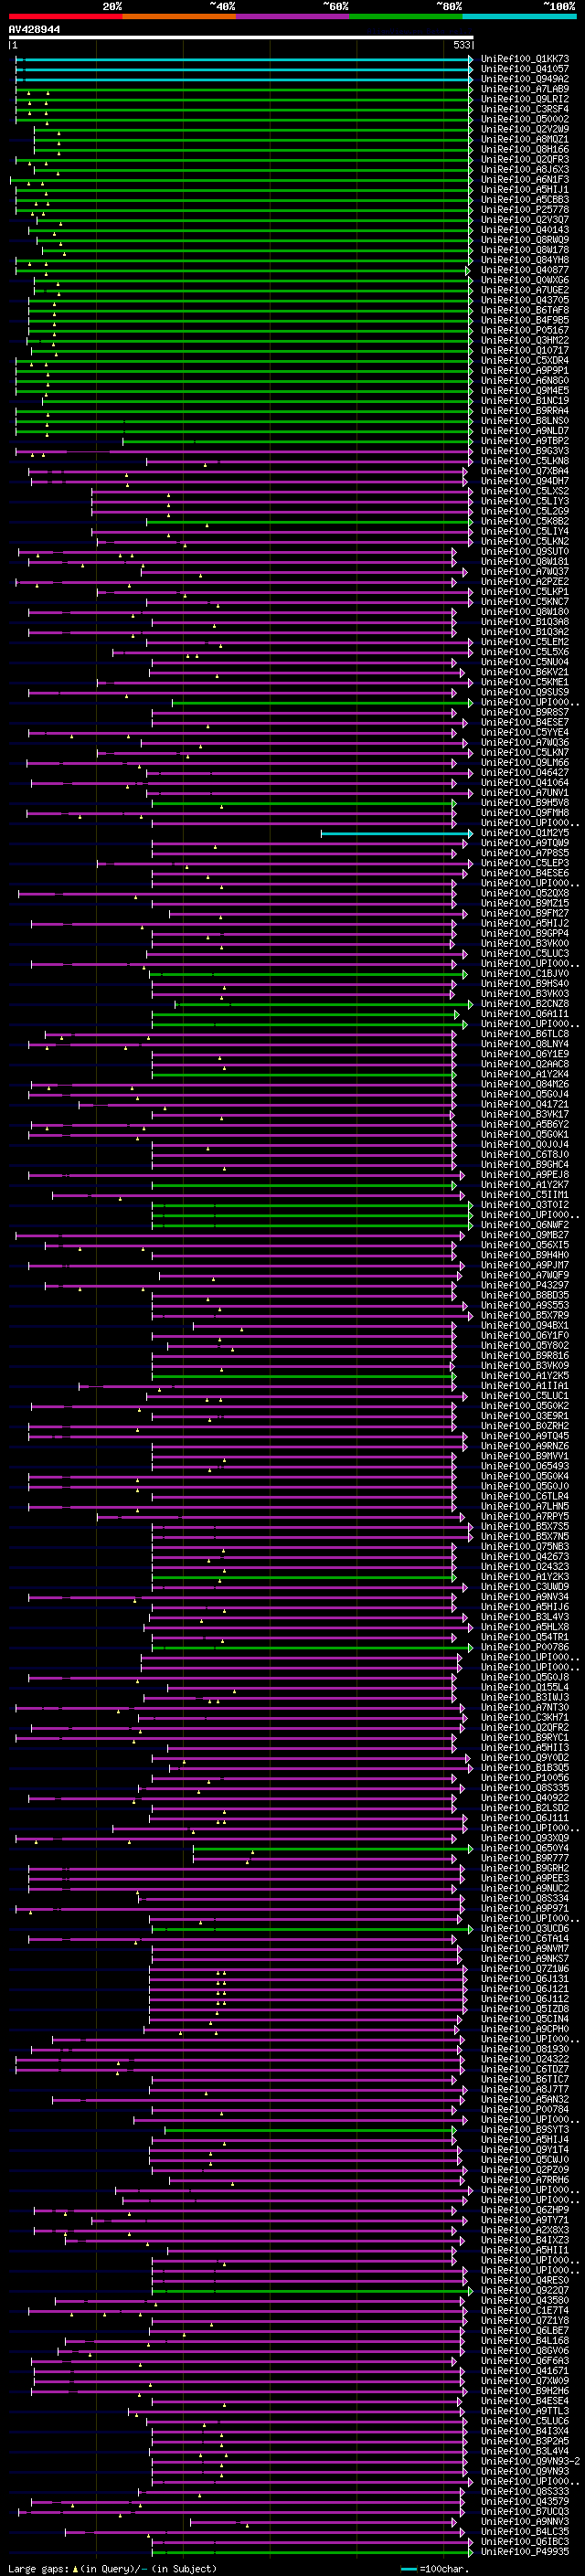The image size is (585, 2576).
Task: Click the cyan ~100% identity legend segment
Action: tap(520, 16)
